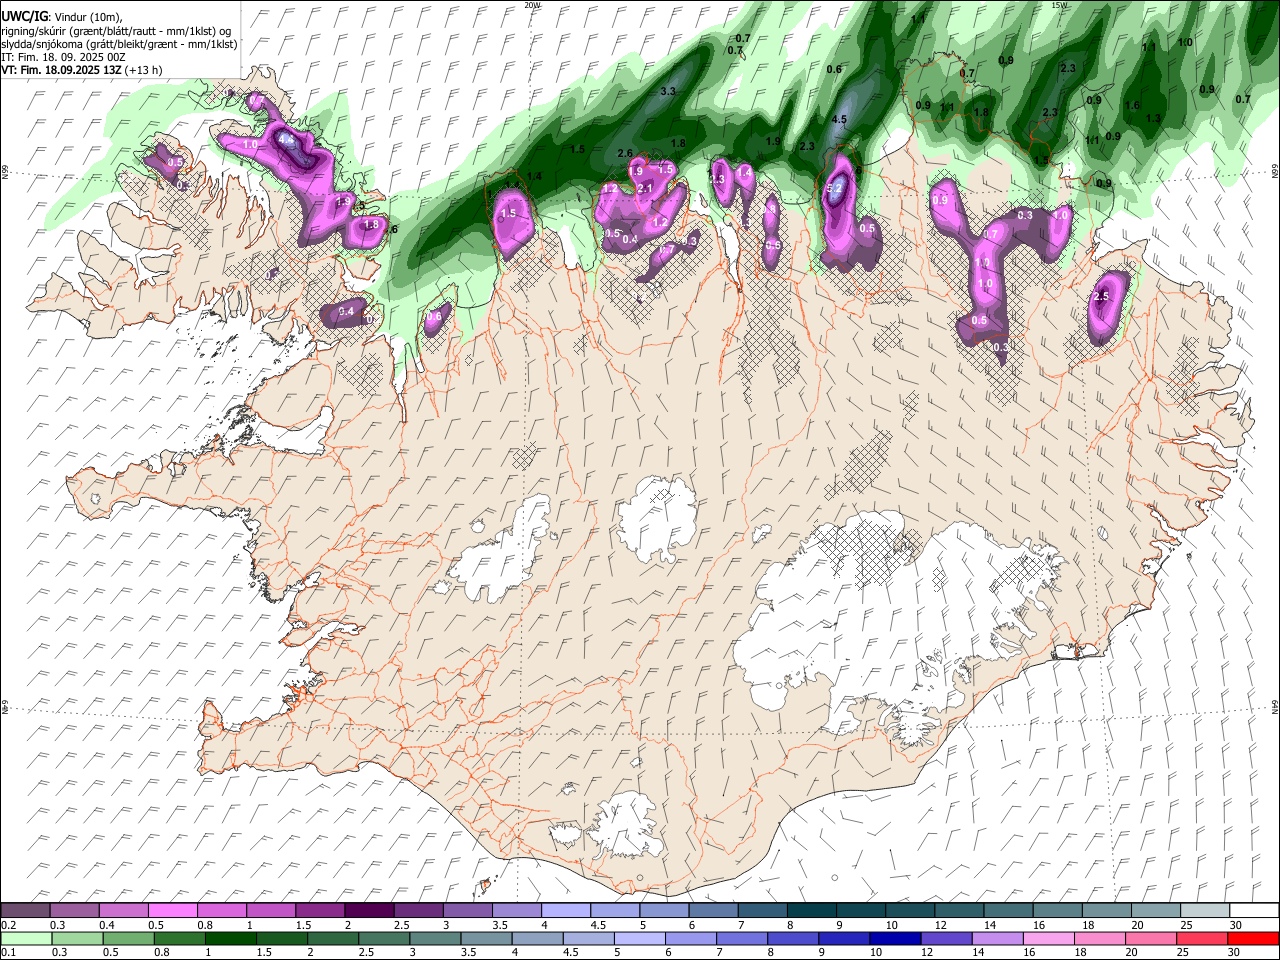
Task: Select the crimson 25–30 rain legend swatch
Action: [1202, 938]
